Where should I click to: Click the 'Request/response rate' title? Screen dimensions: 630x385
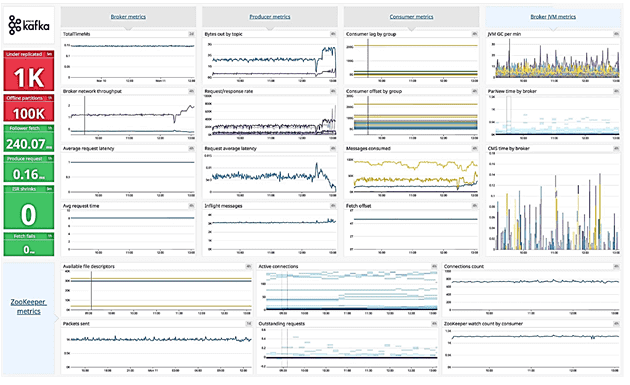pyautogui.click(x=229, y=92)
